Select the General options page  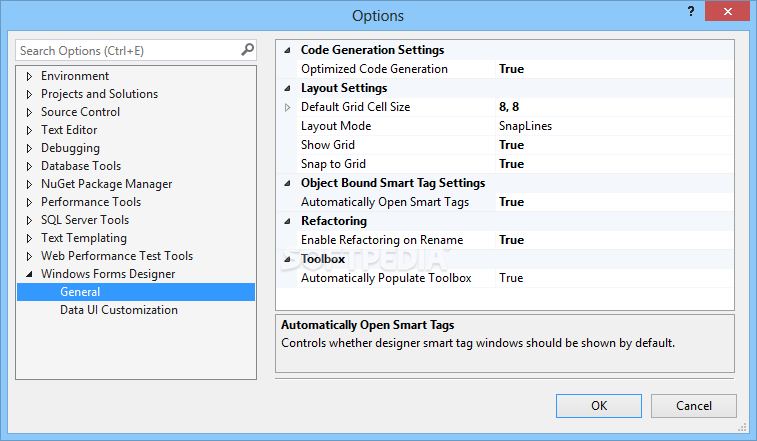pos(136,292)
